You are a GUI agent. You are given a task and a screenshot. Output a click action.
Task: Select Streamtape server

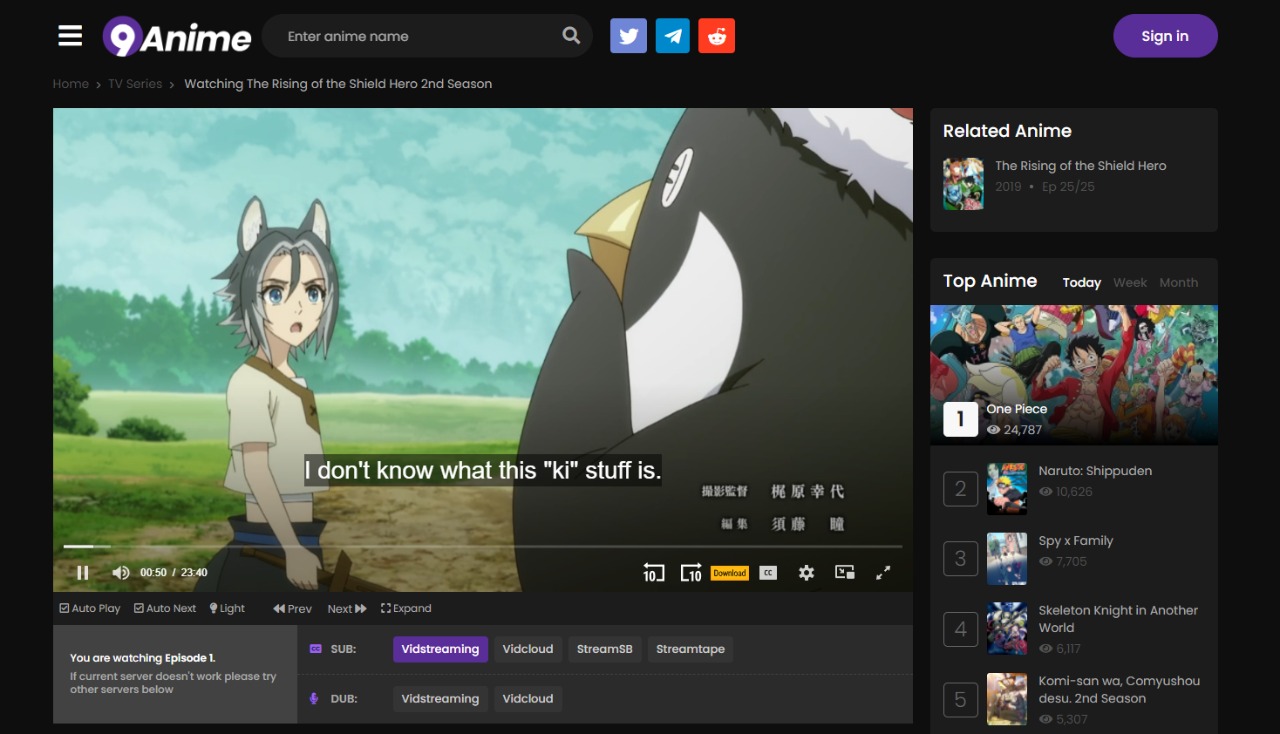pos(691,649)
